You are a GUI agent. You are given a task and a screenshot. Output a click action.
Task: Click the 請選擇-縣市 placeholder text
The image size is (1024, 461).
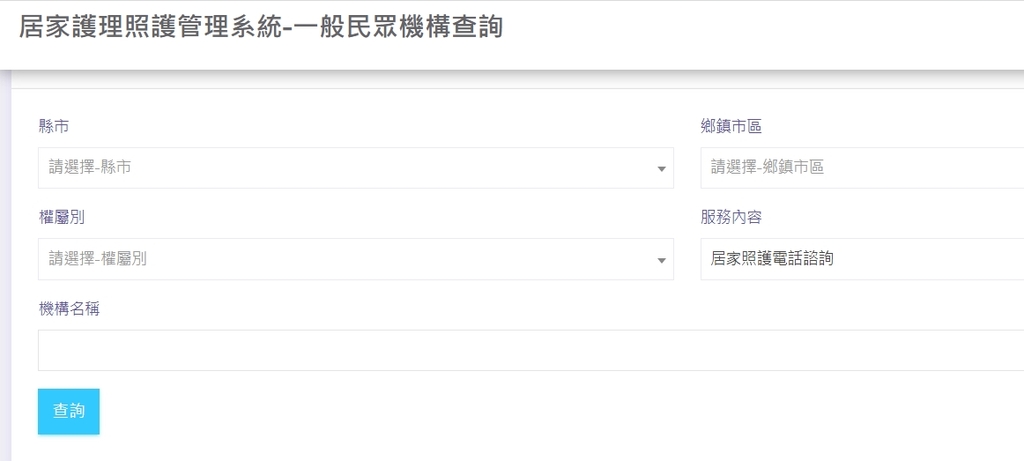[90, 167]
